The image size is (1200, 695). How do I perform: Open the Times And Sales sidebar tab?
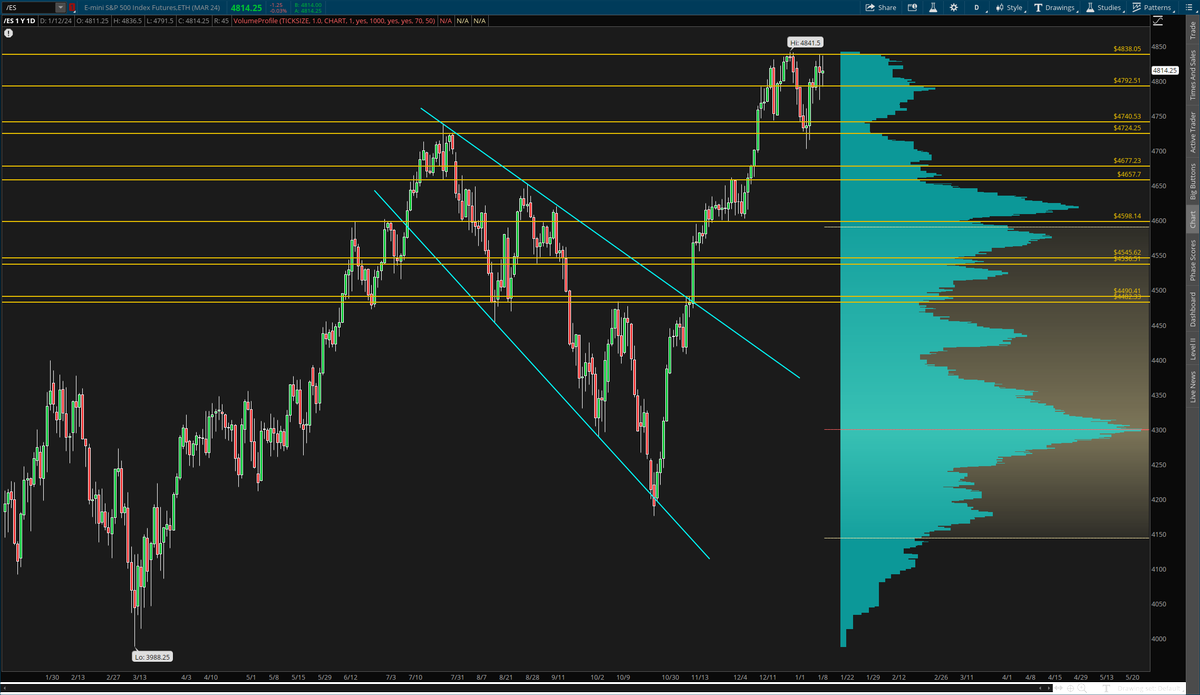coord(1192,74)
